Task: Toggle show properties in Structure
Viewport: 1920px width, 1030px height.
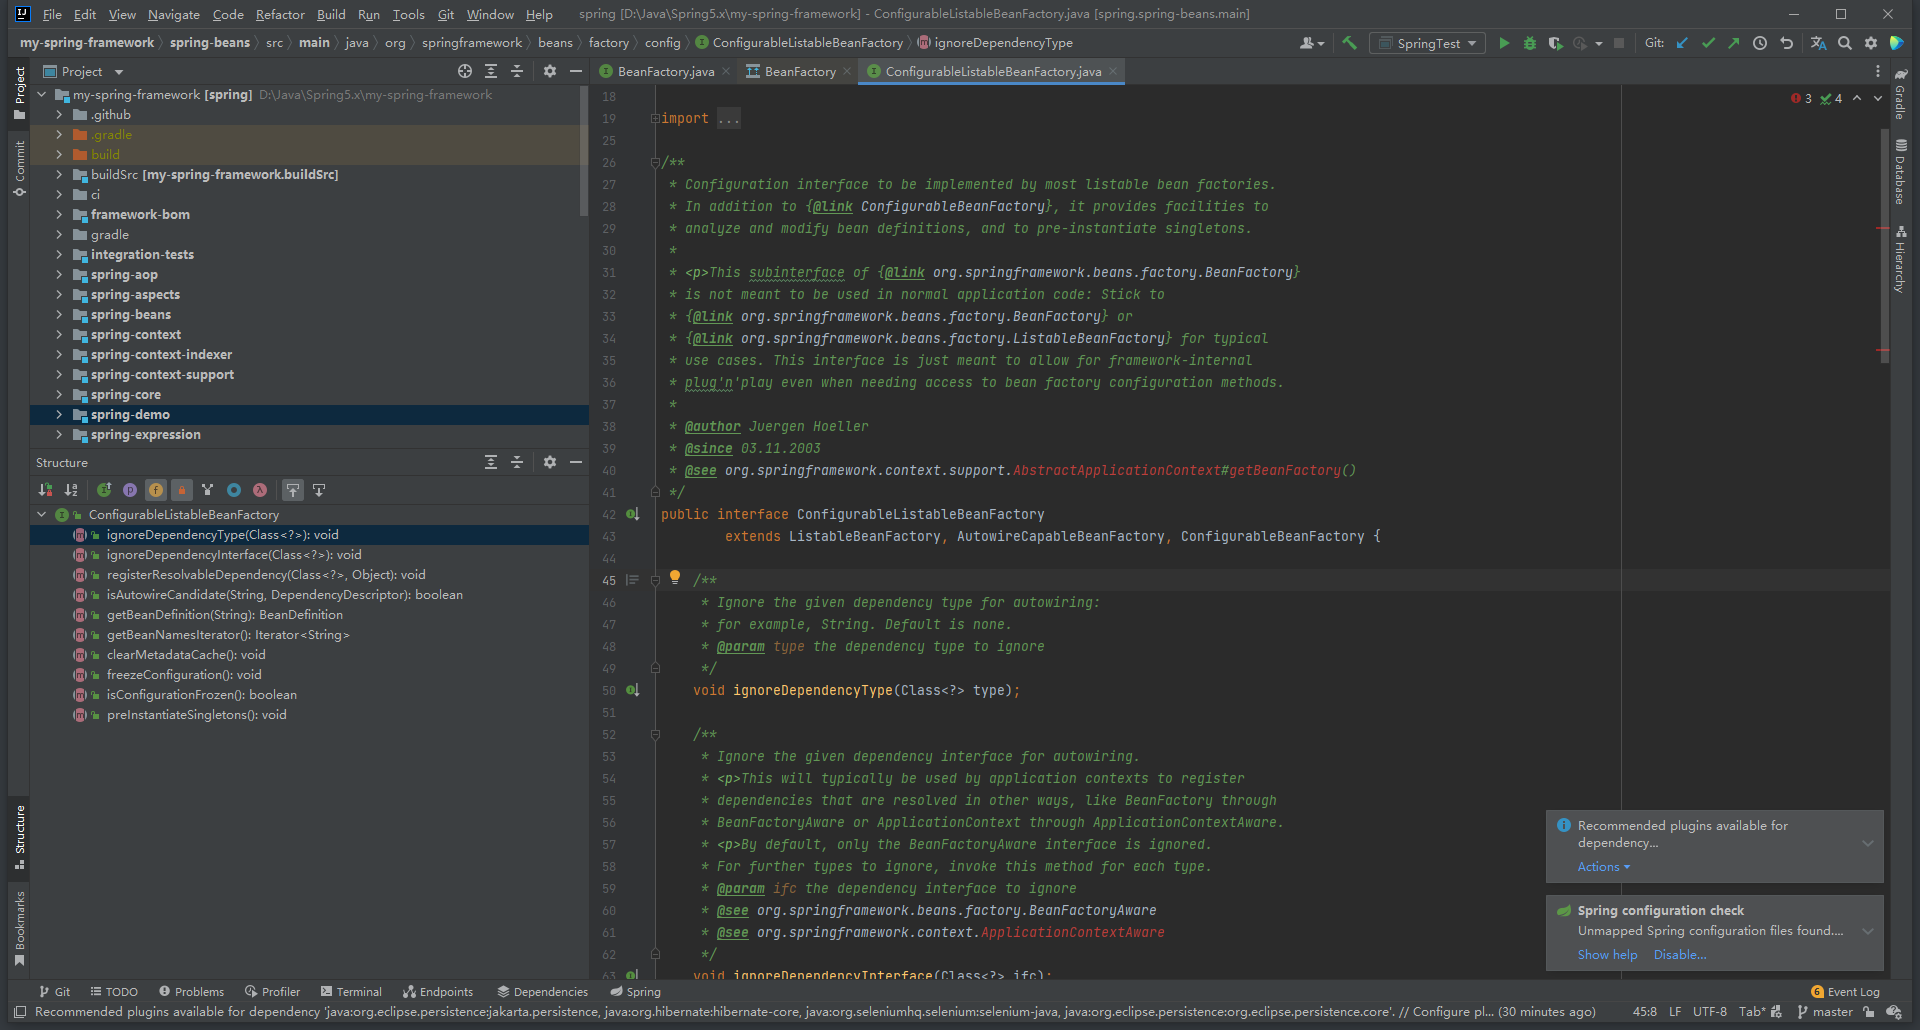Action: click(x=130, y=490)
